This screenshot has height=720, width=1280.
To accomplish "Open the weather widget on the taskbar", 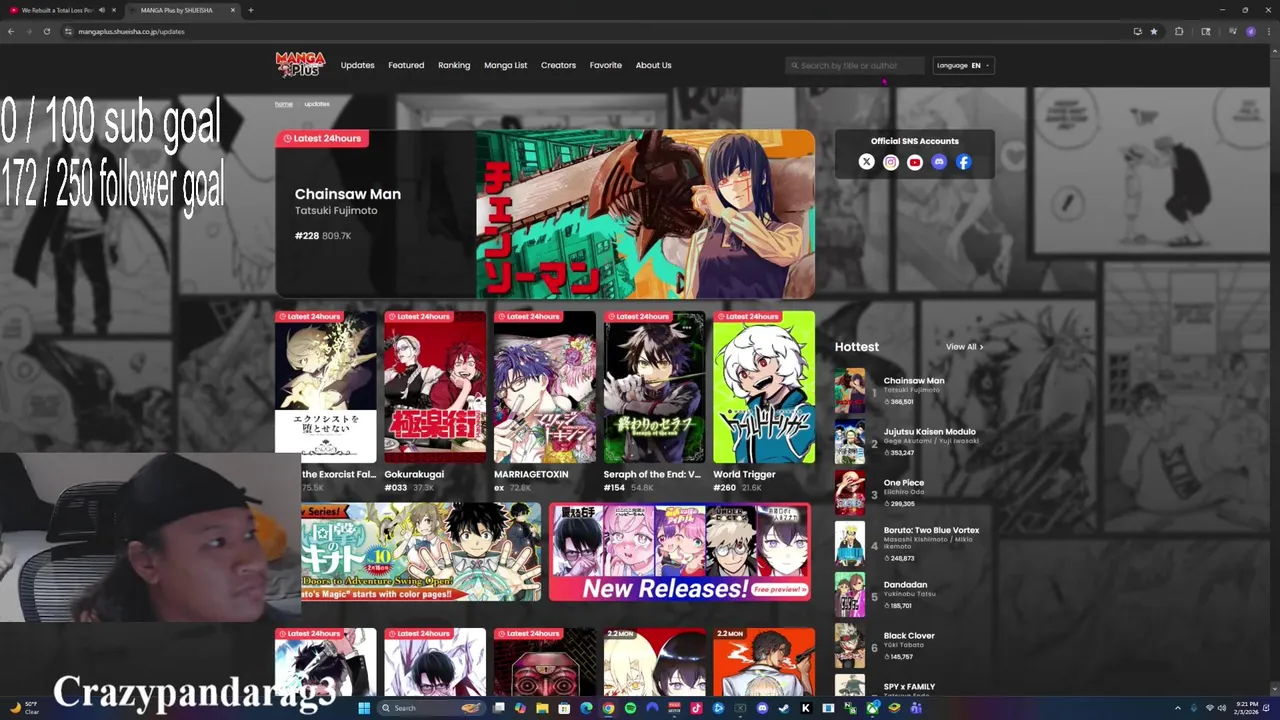I will (23, 708).
